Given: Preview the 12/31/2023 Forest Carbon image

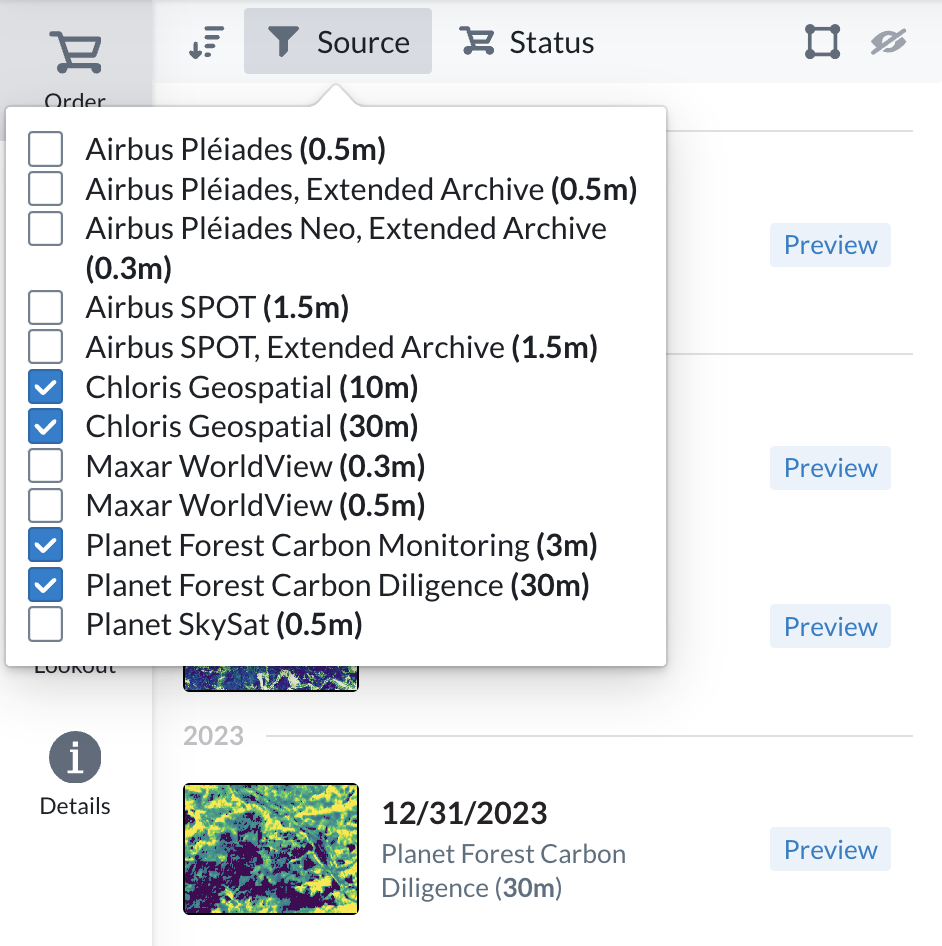Looking at the screenshot, I should click(x=830, y=849).
